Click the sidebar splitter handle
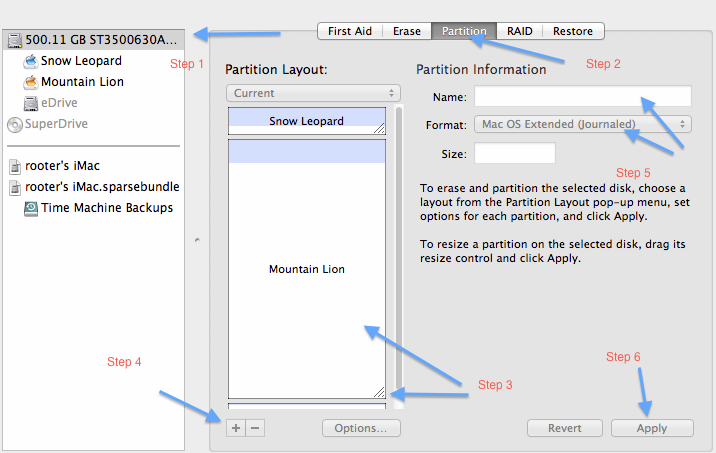The image size is (716, 453). pos(197,240)
